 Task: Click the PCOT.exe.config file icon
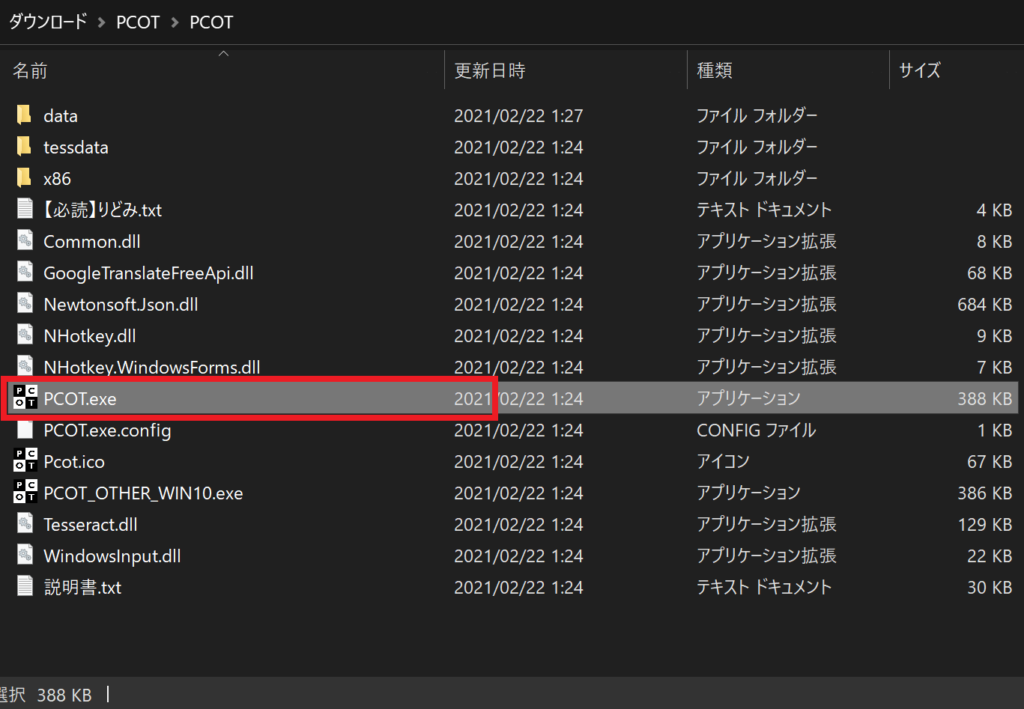pyautogui.click(x=25, y=430)
